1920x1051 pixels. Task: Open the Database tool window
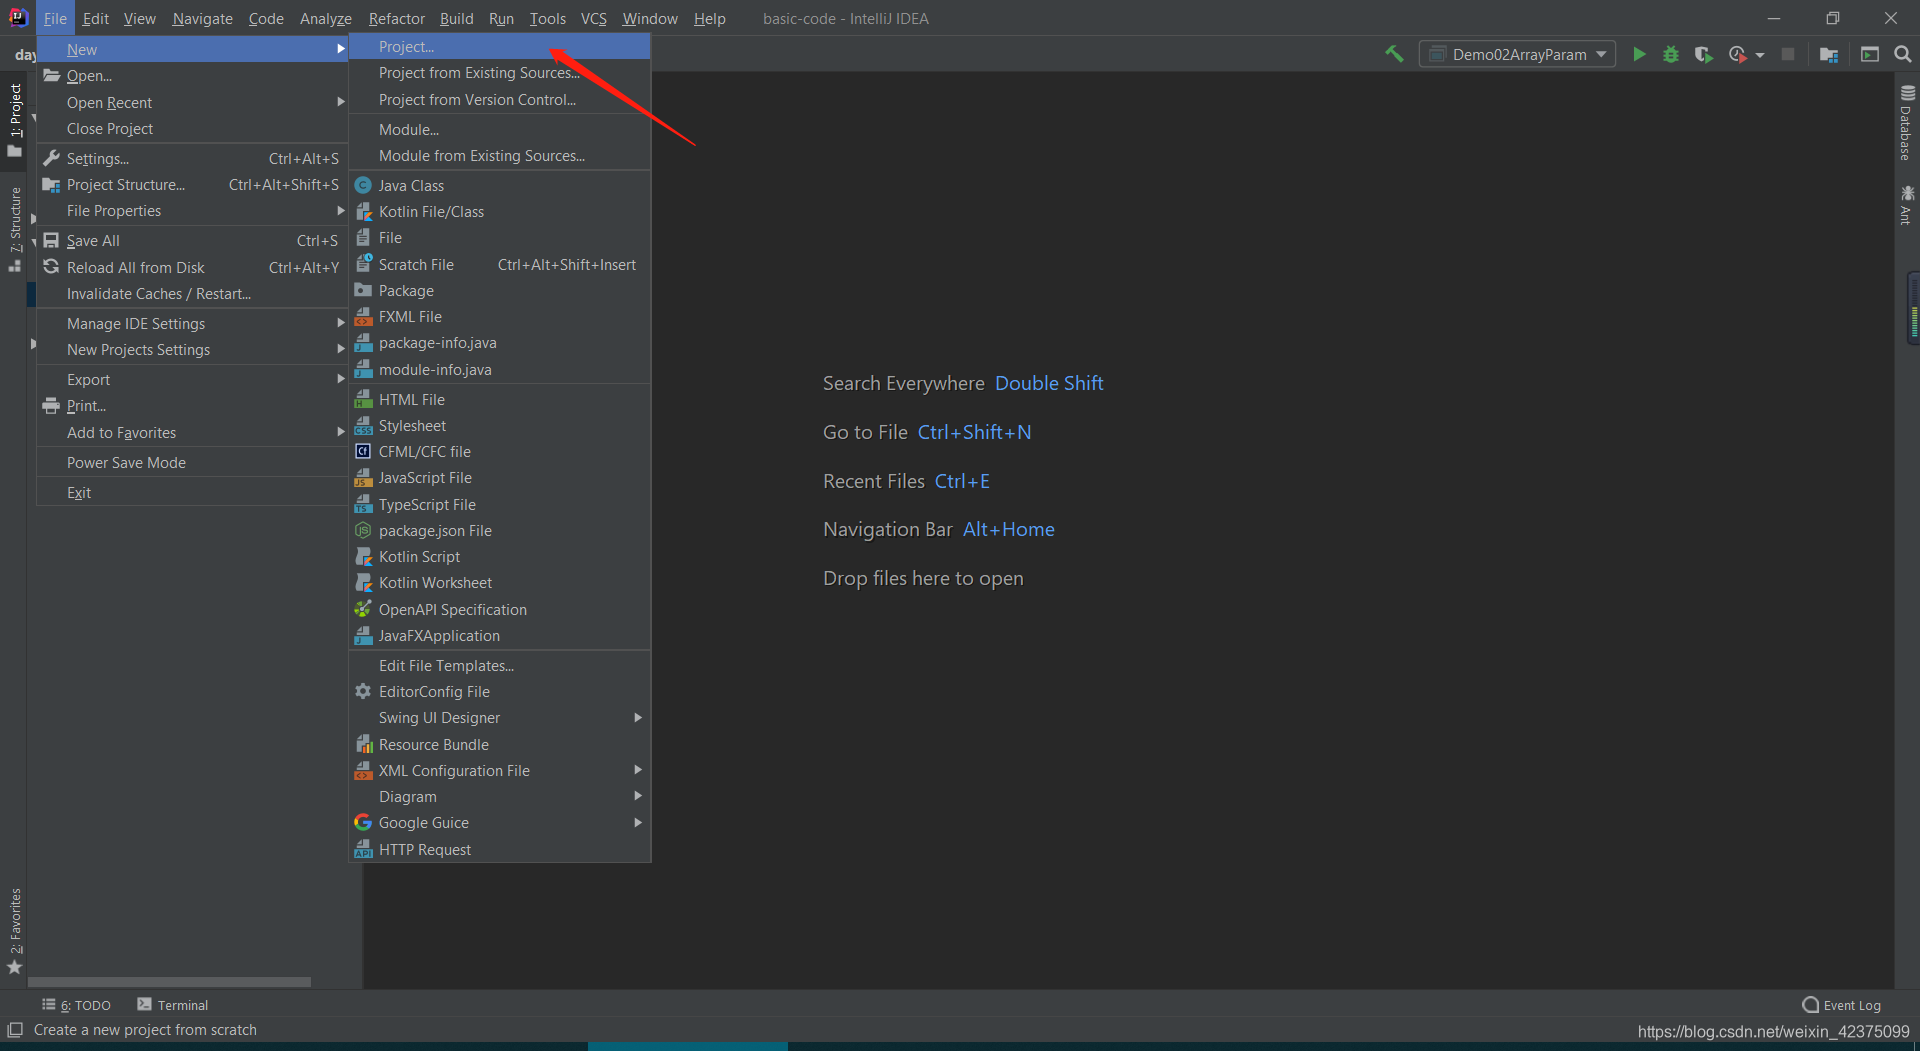coord(1906,122)
